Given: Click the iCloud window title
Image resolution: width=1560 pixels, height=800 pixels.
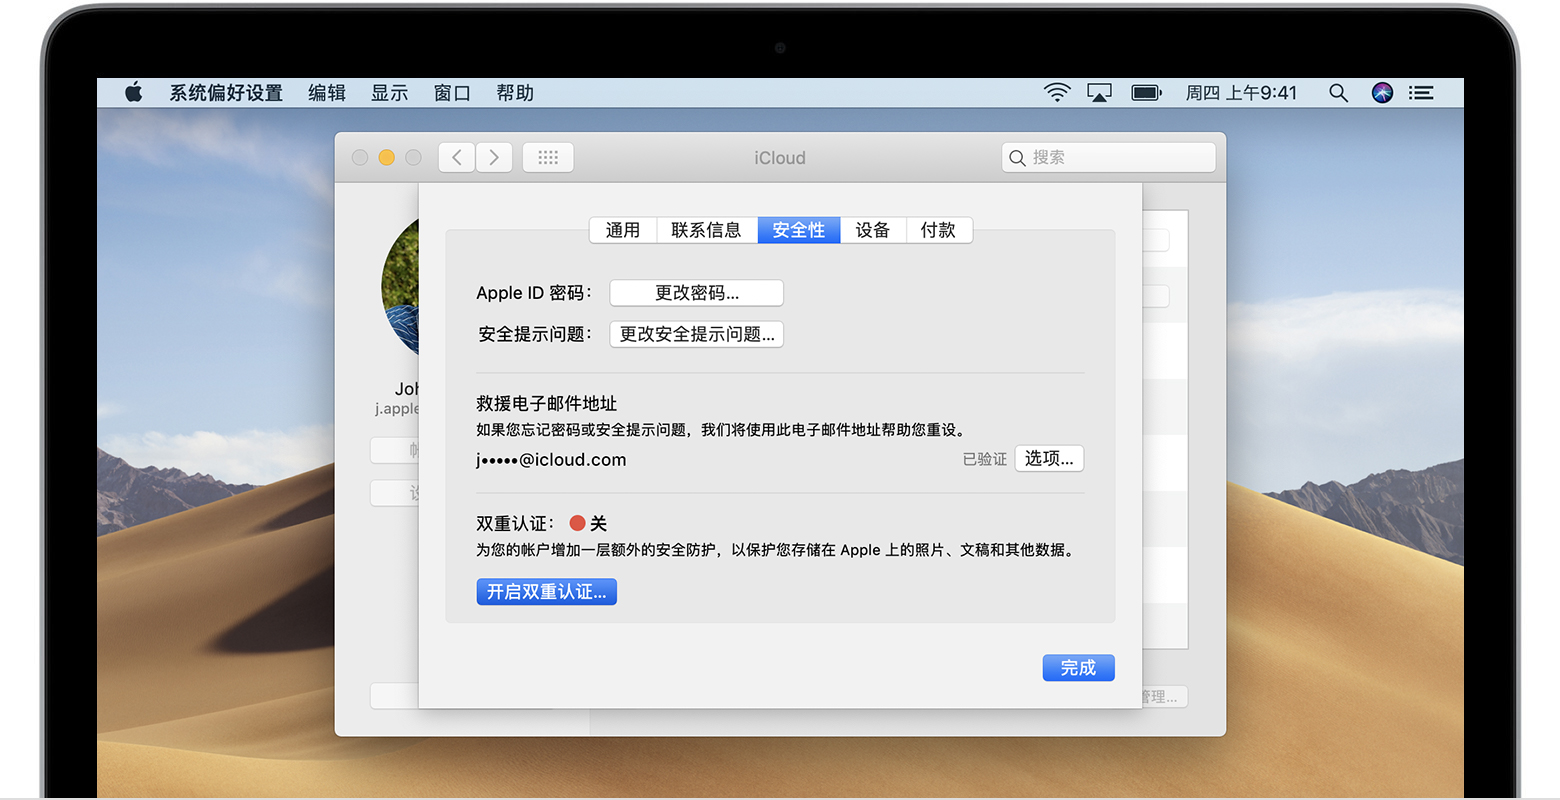Looking at the screenshot, I should click(x=780, y=158).
